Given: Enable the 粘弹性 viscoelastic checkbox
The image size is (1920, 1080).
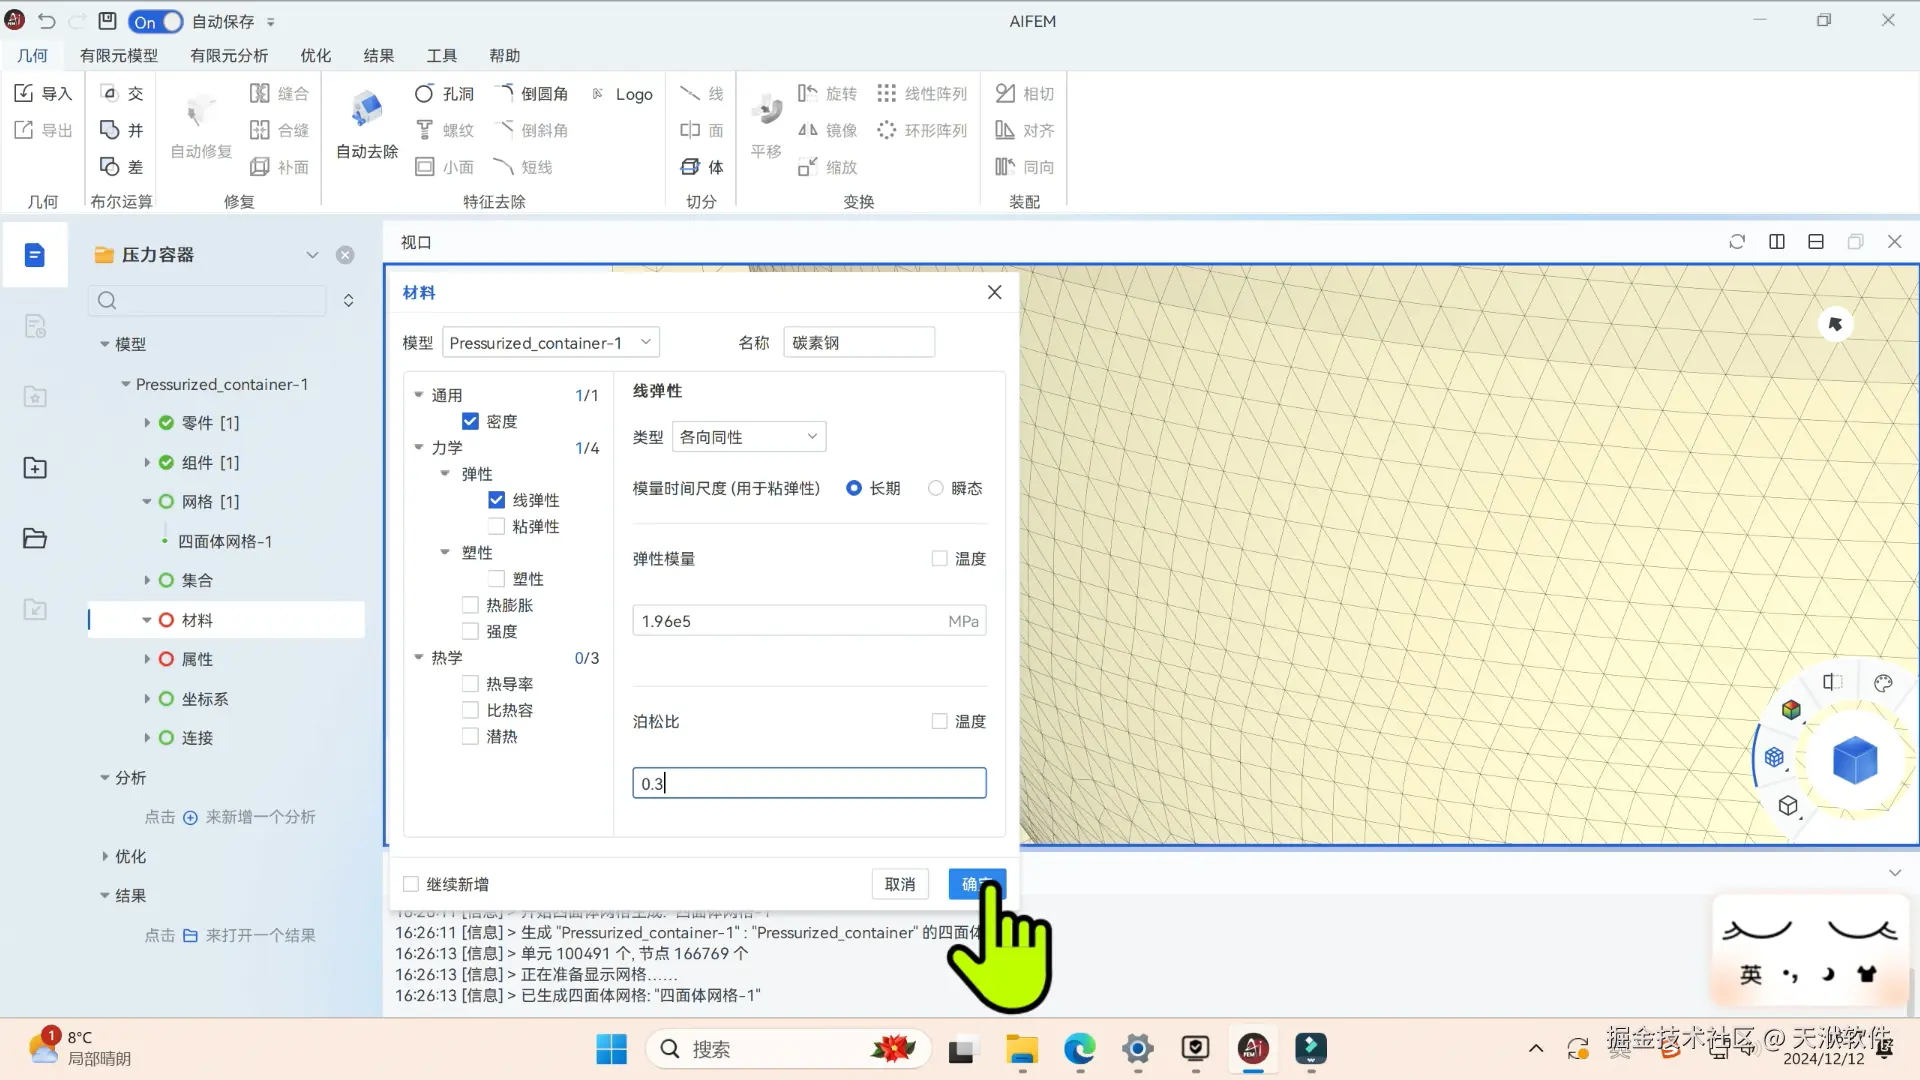Looking at the screenshot, I should [496, 526].
